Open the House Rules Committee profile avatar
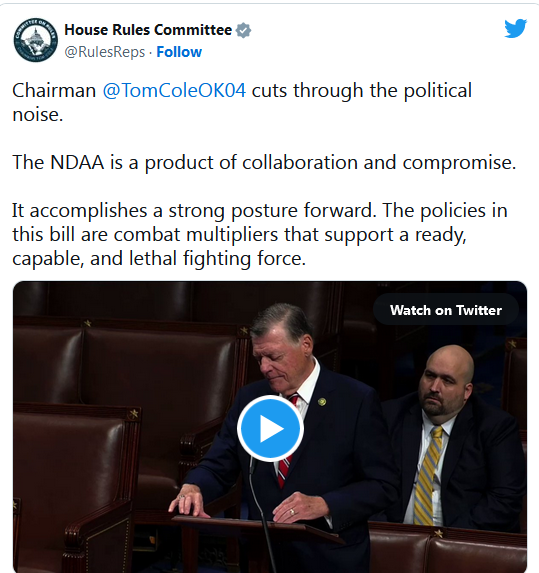The image size is (539, 573). click(x=35, y=40)
